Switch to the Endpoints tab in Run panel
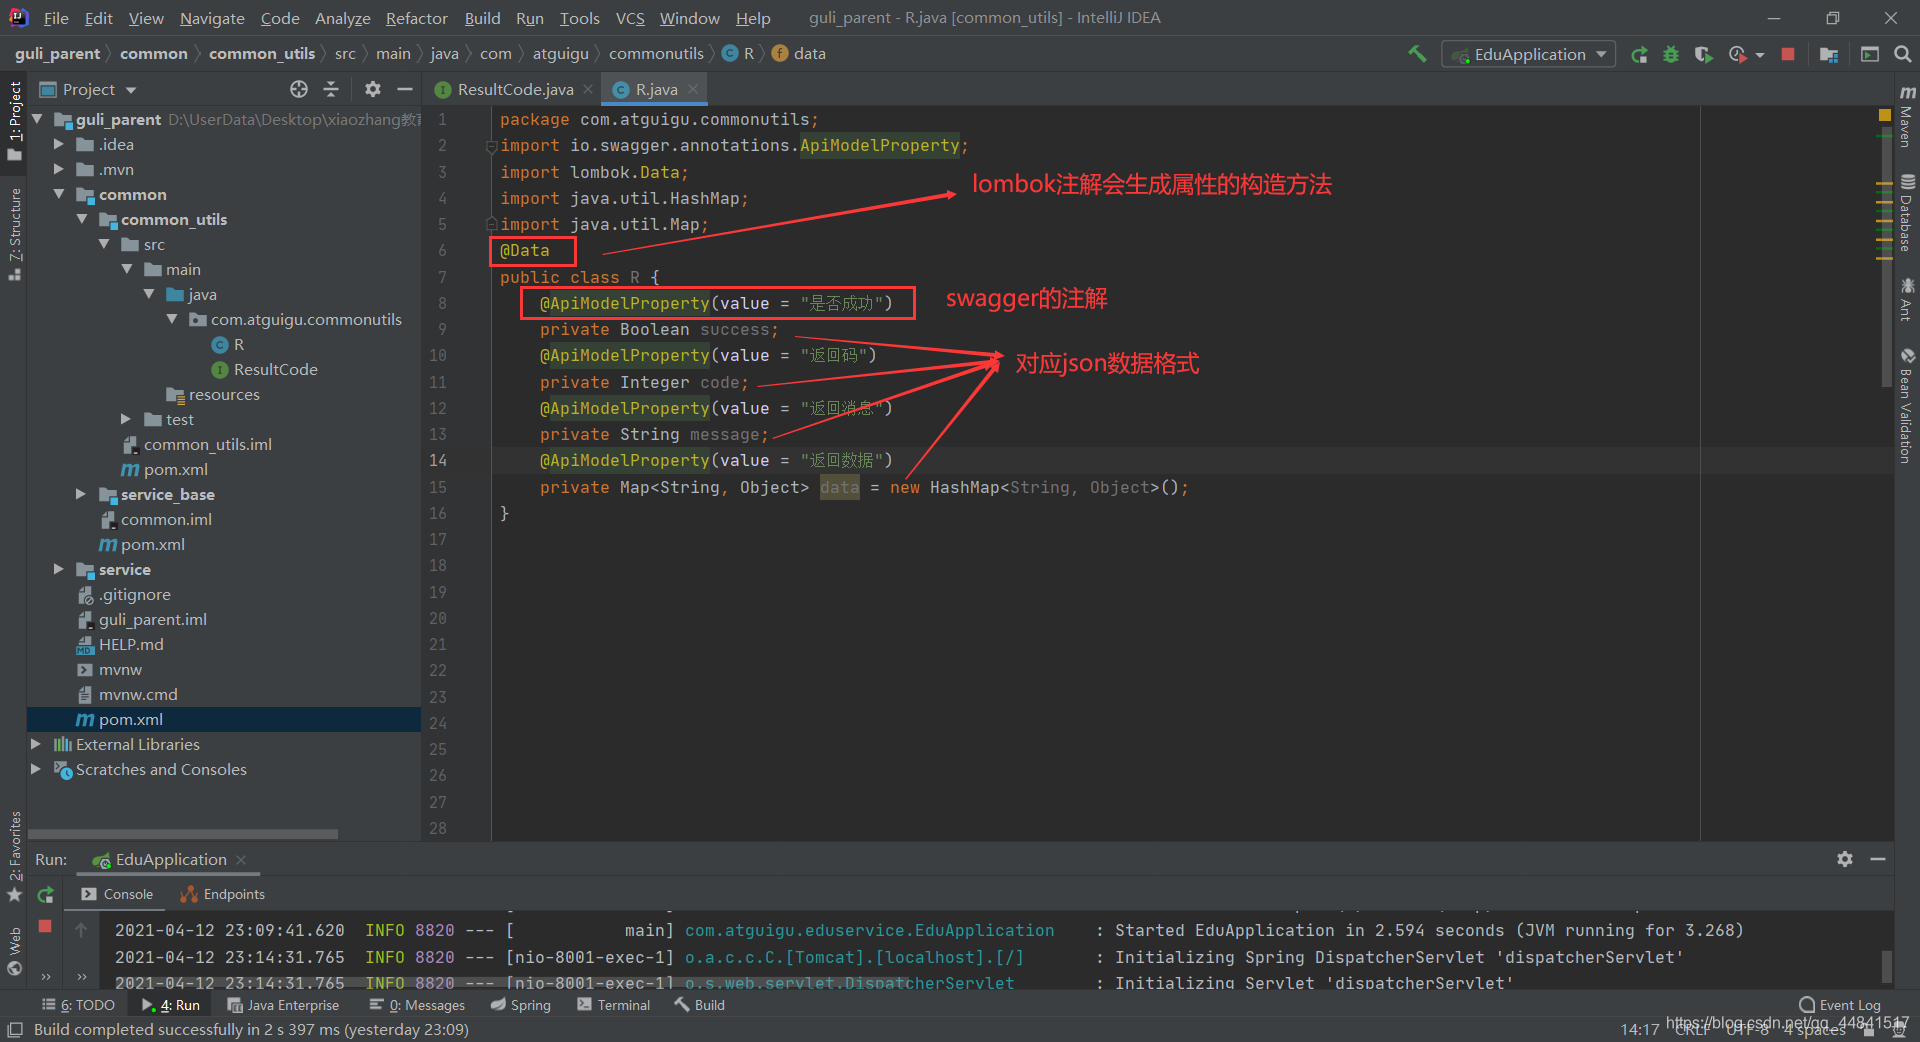Image resolution: width=1920 pixels, height=1042 pixels. tap(222, 894)
